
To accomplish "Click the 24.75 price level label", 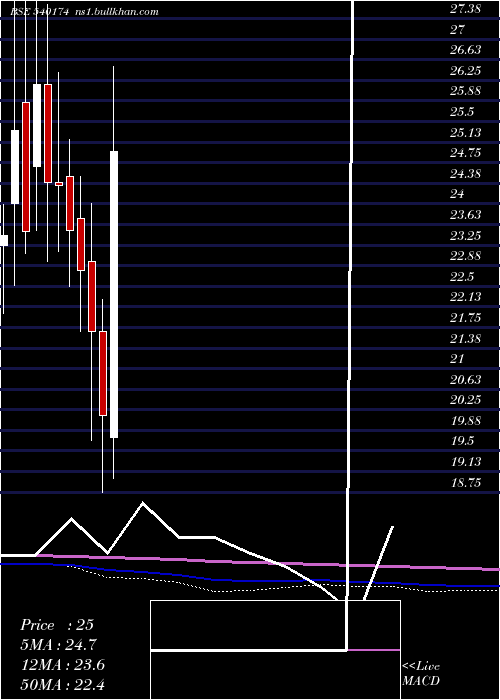I will pyautogui.click(x=465, y=153).
